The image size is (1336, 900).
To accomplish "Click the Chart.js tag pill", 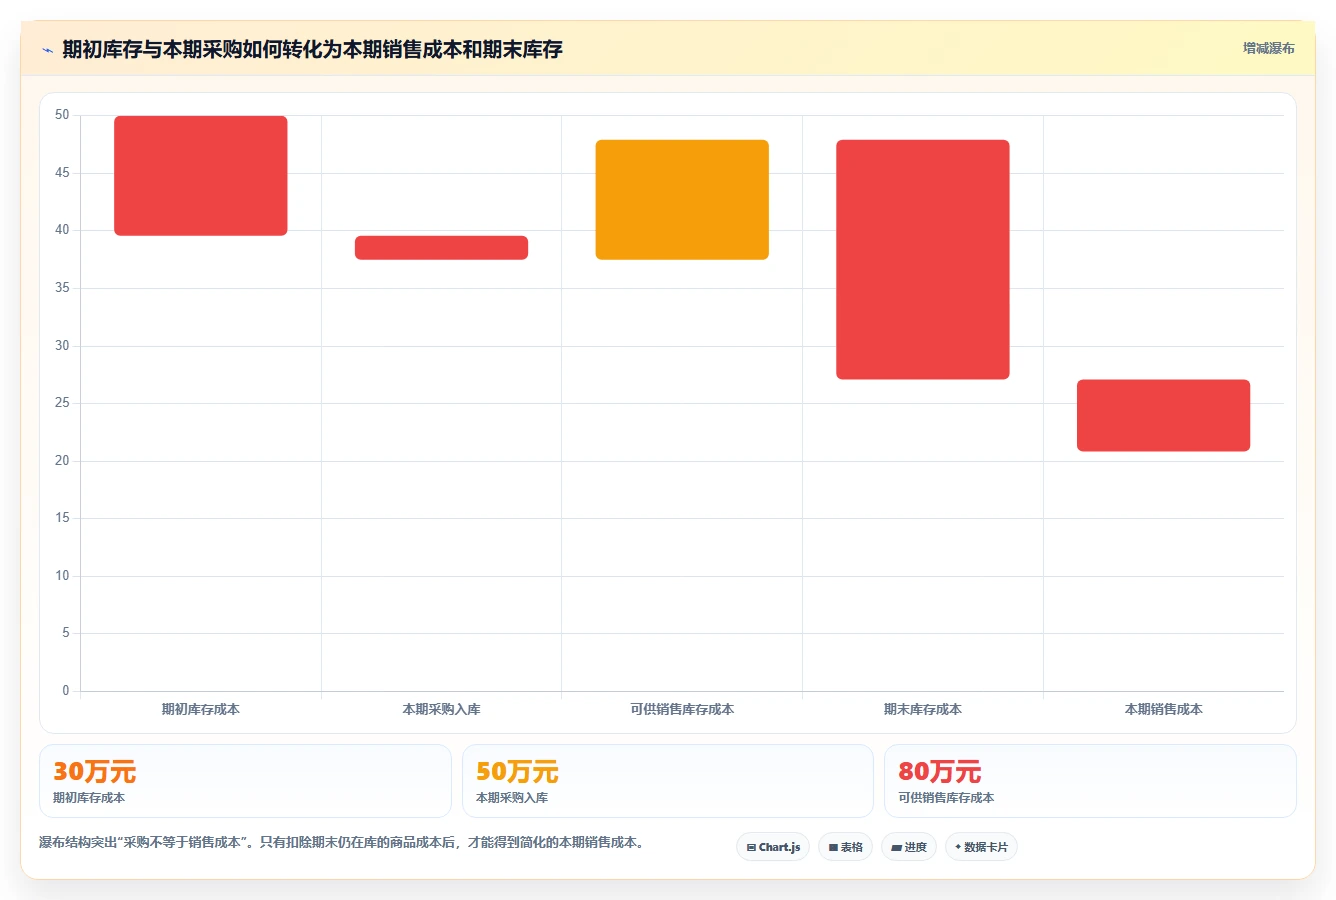I will 773,847.
